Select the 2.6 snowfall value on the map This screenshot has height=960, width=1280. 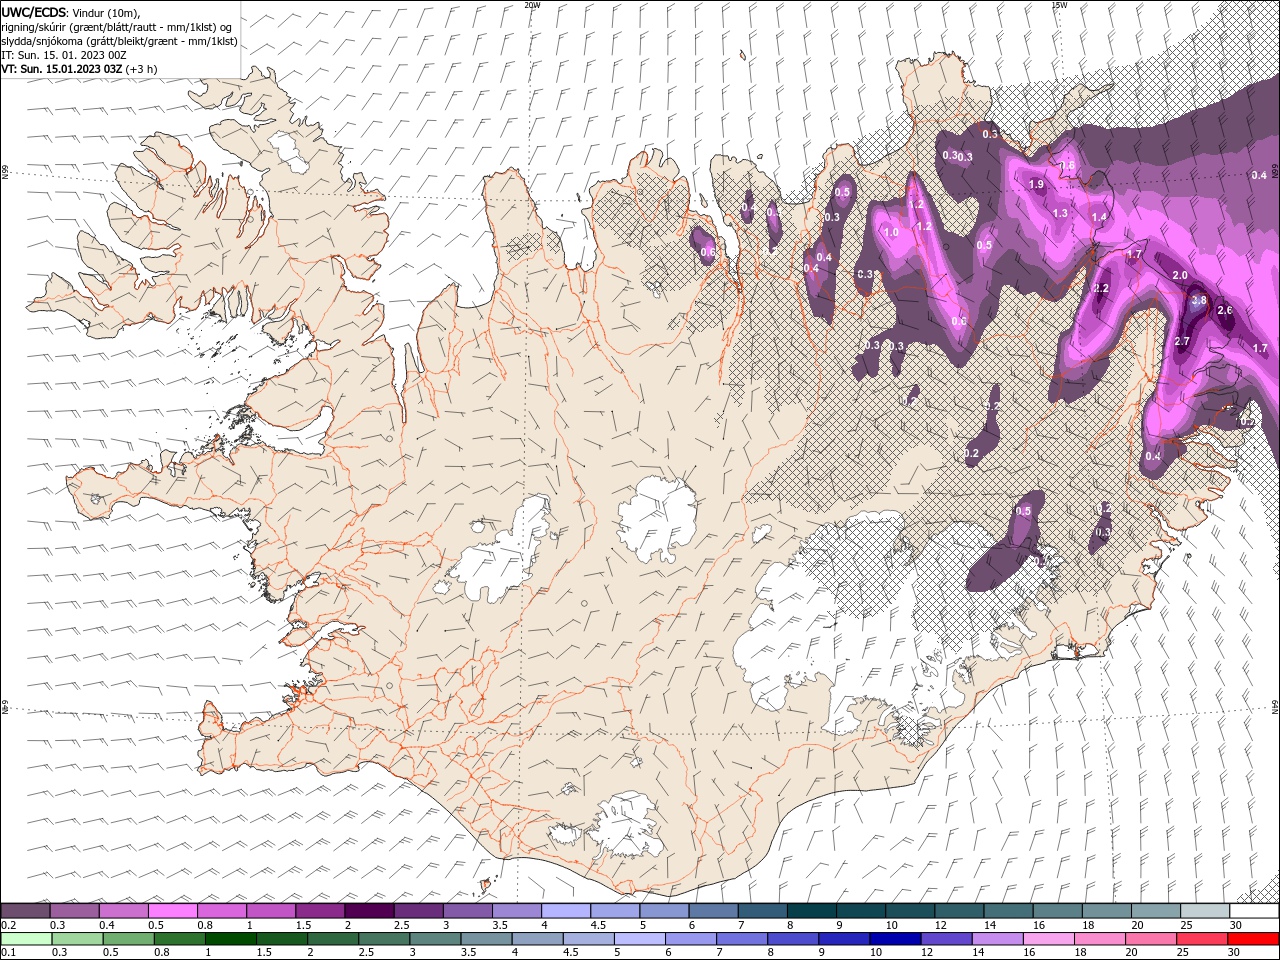tap(1226, 310)
